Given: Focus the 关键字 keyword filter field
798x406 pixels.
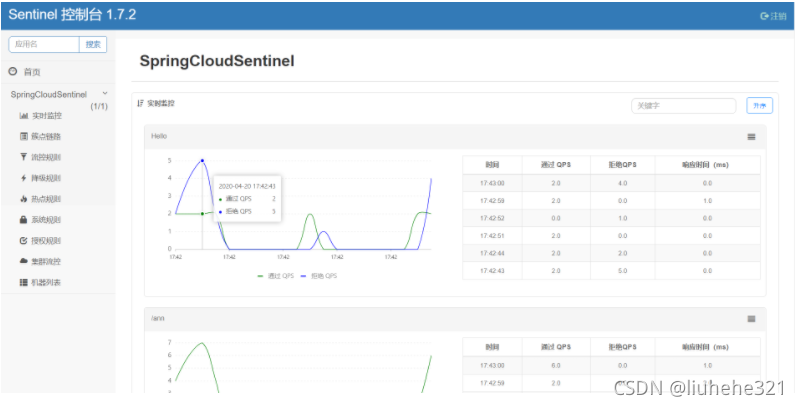Looking at the screenshot, I should click(x=683, y=106).
